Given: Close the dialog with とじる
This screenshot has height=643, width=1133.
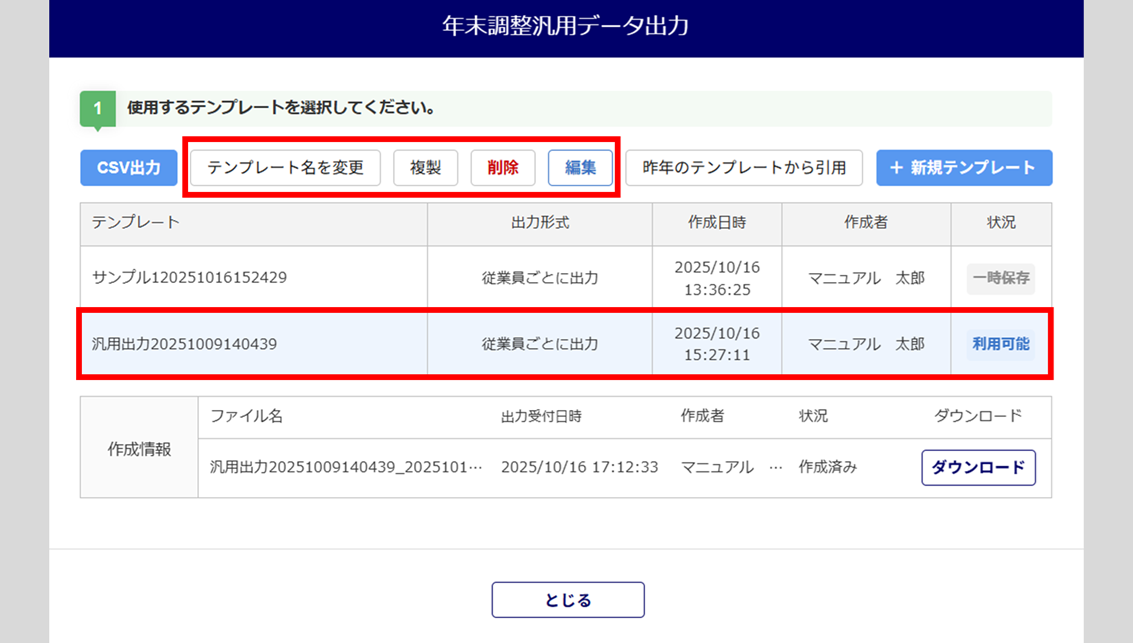Looking at the screenshot, I should (x=568, y=600).
